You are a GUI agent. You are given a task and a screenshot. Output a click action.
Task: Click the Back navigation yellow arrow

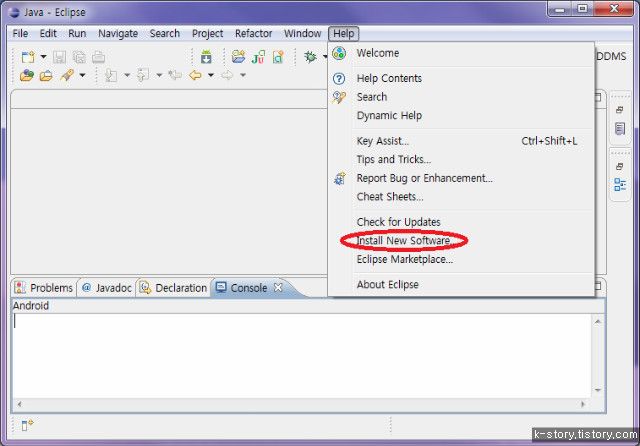point(196,75)
